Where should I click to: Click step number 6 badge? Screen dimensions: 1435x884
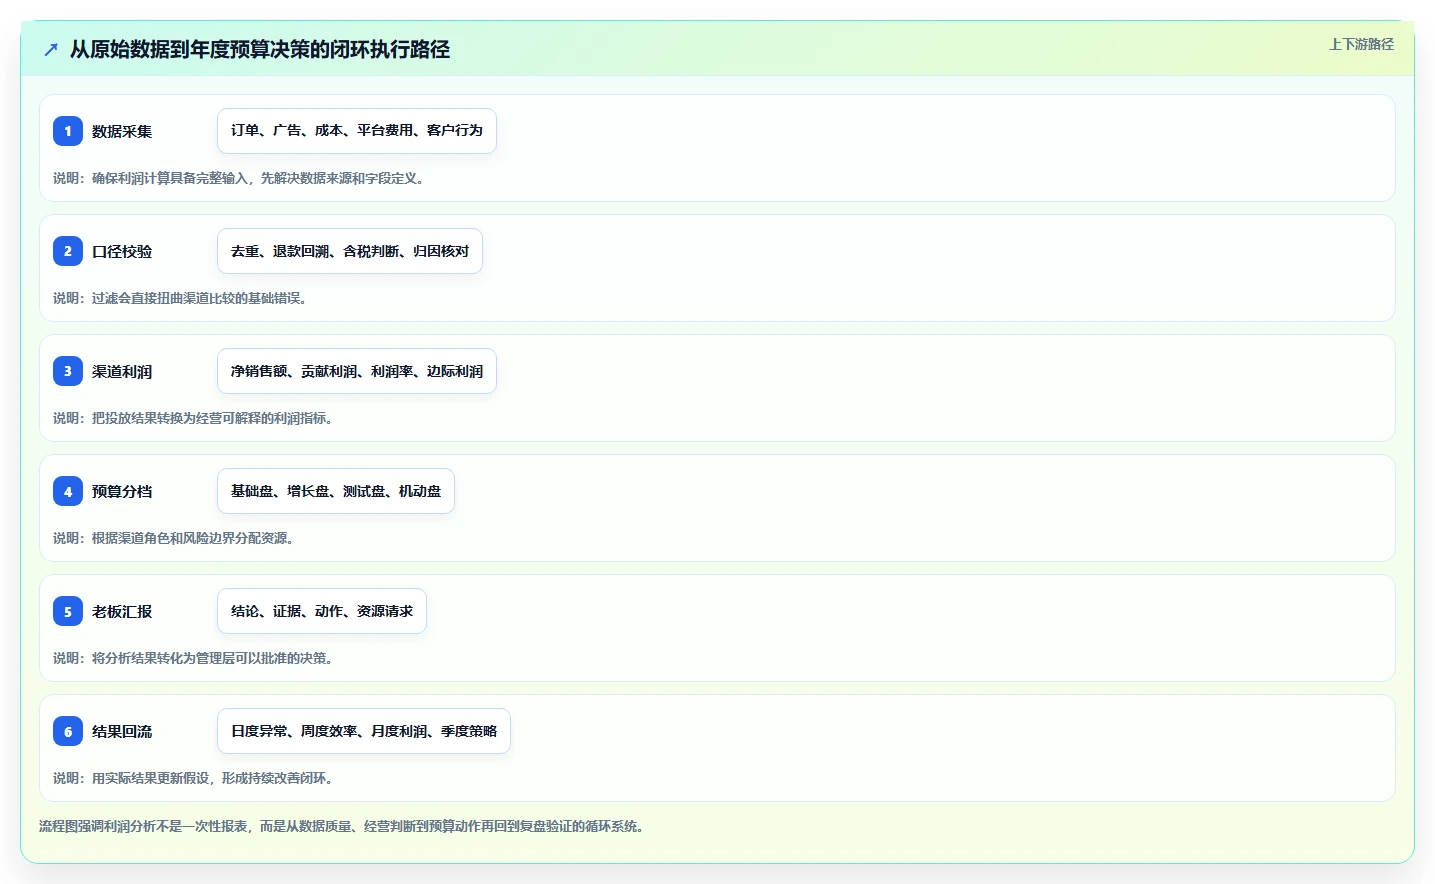click(68, 731)
